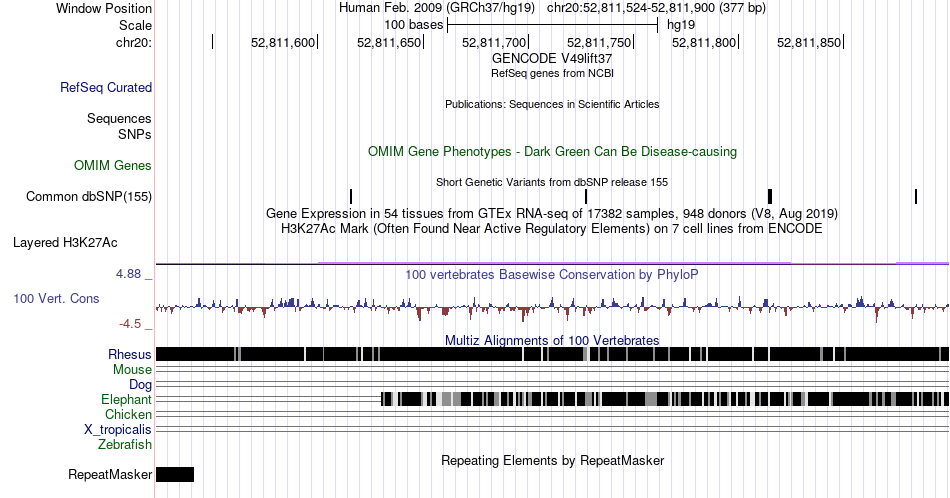Image resolution: width=950 pixels, height=498 pixels.
Task: Click 'Repeating Elements by RepeatMasker' title
Action: click(x=553, y=460)
